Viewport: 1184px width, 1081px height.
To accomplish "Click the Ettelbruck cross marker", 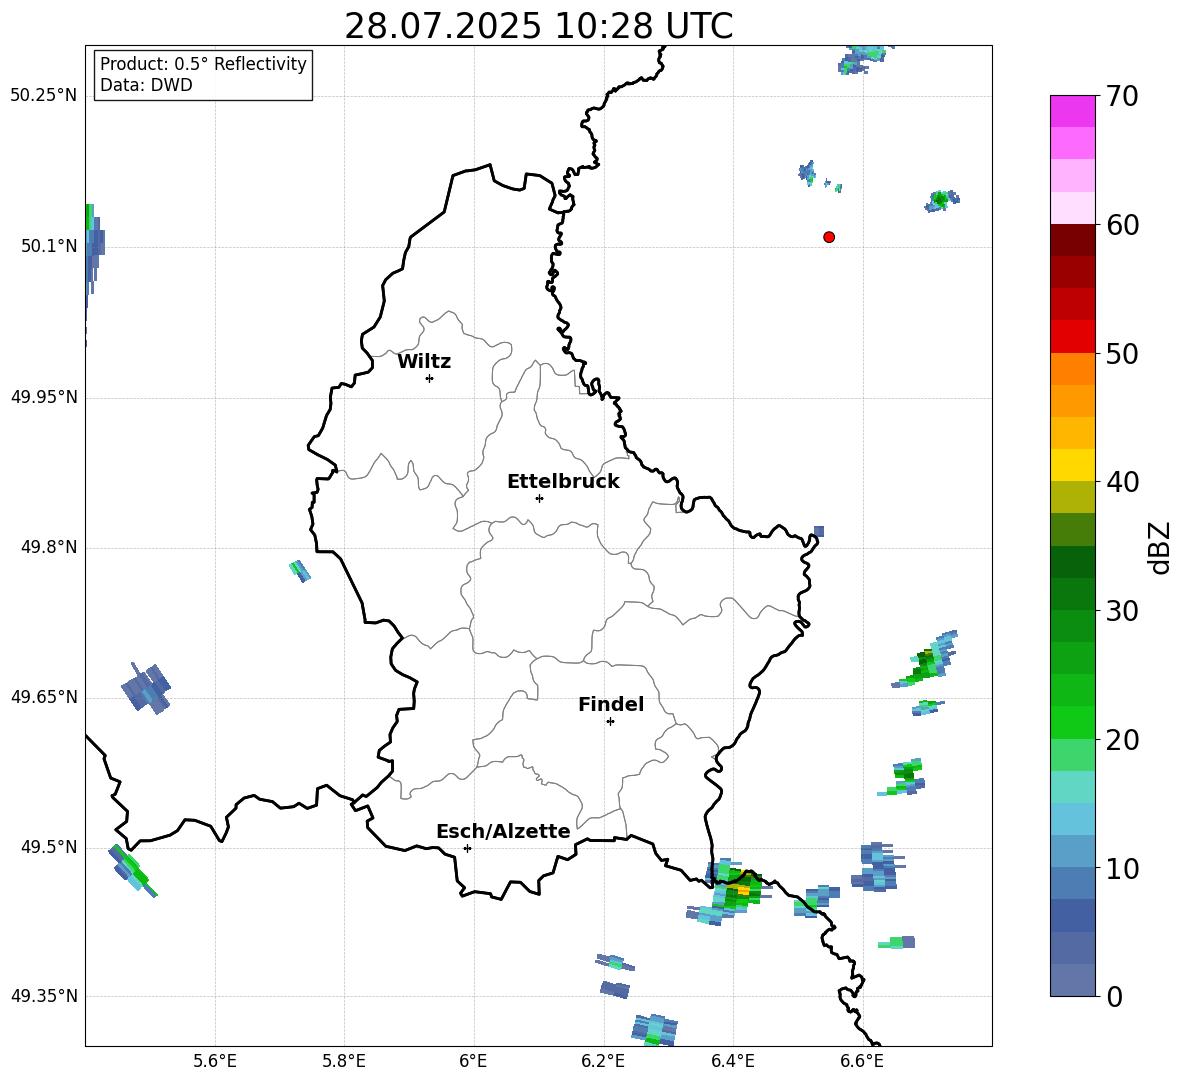I will click(x=539, y=498).
